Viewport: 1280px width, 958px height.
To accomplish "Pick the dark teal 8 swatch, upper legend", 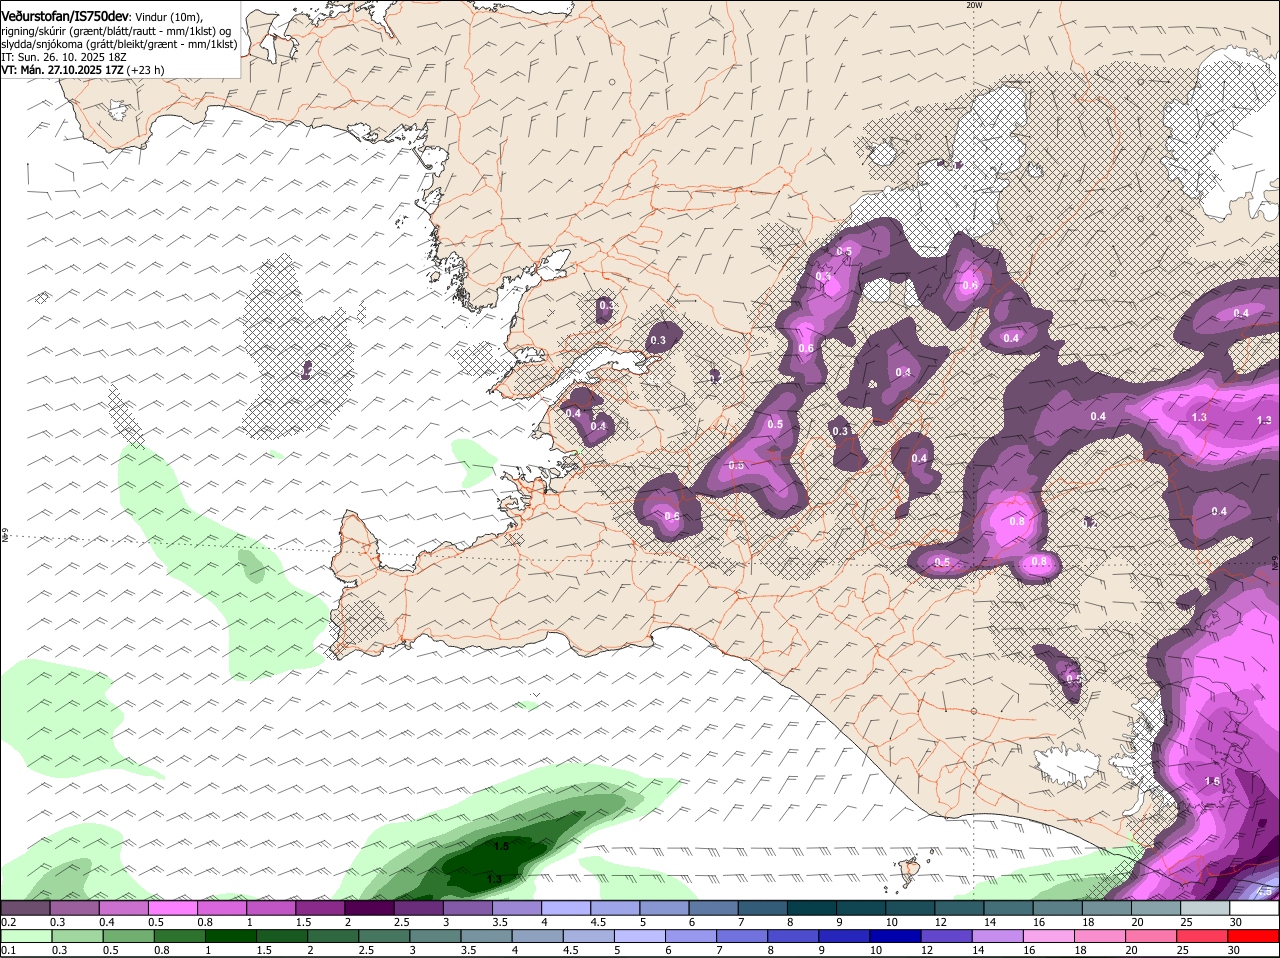I will pos(811,907).
